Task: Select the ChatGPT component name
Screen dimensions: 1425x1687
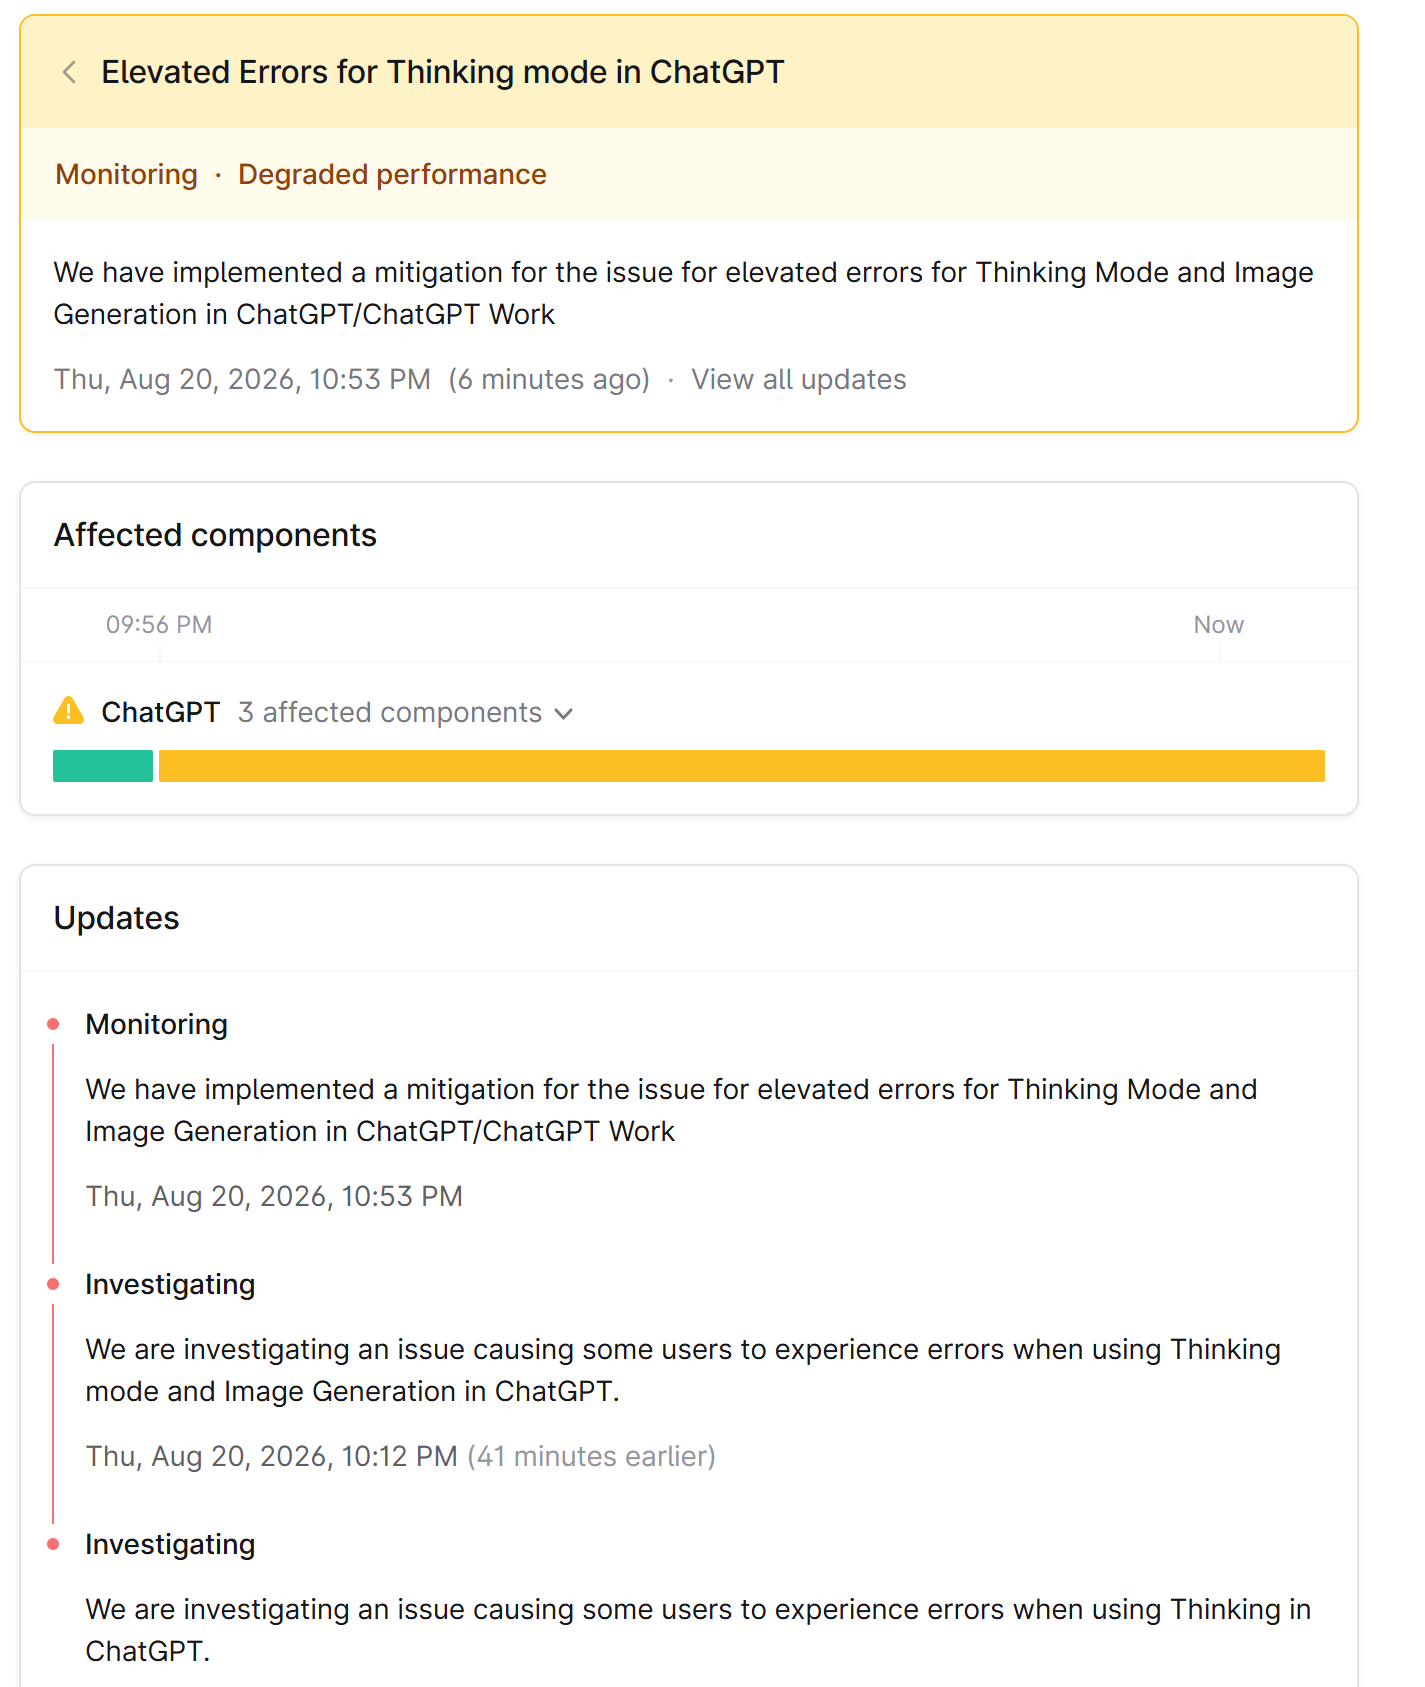Action: pyautogui.click(x=160, y=712)
